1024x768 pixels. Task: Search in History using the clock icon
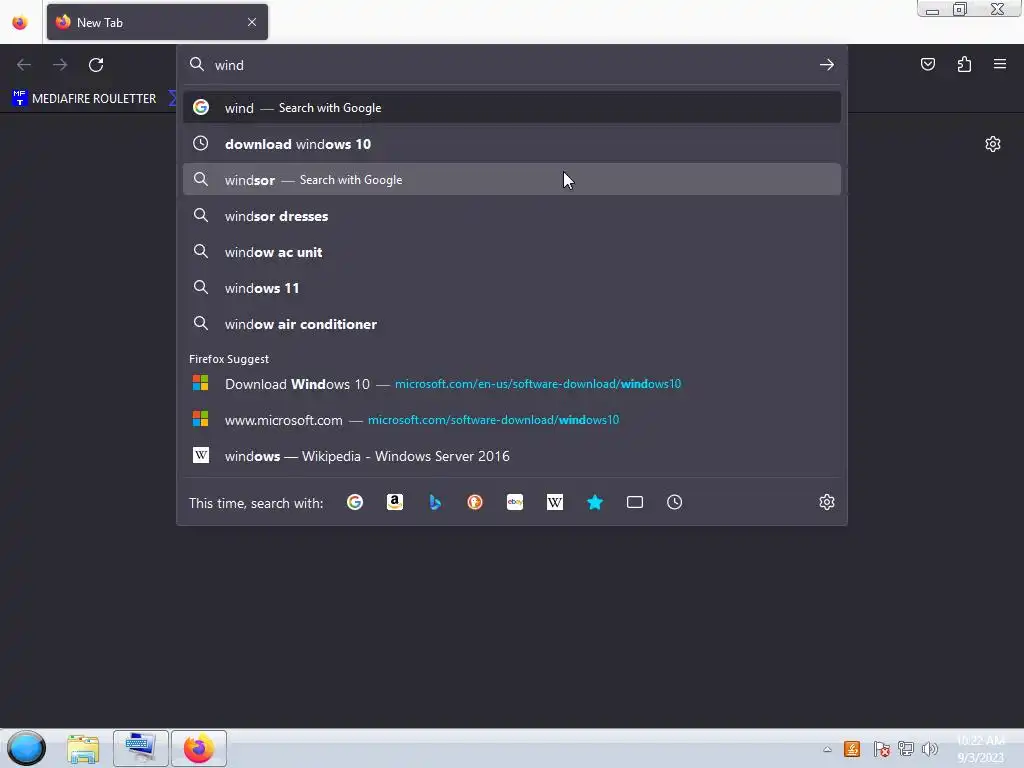click(675, 502)
